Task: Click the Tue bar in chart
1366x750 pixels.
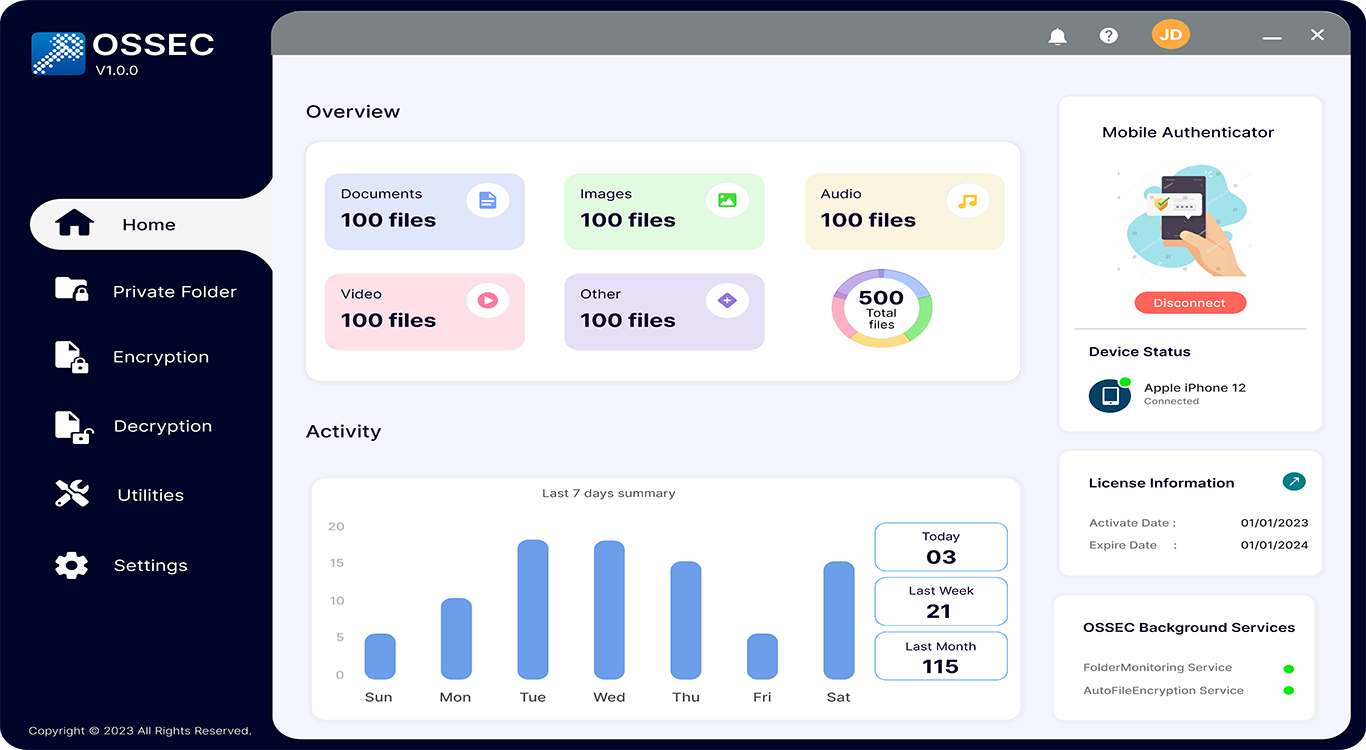Action: 533,610
